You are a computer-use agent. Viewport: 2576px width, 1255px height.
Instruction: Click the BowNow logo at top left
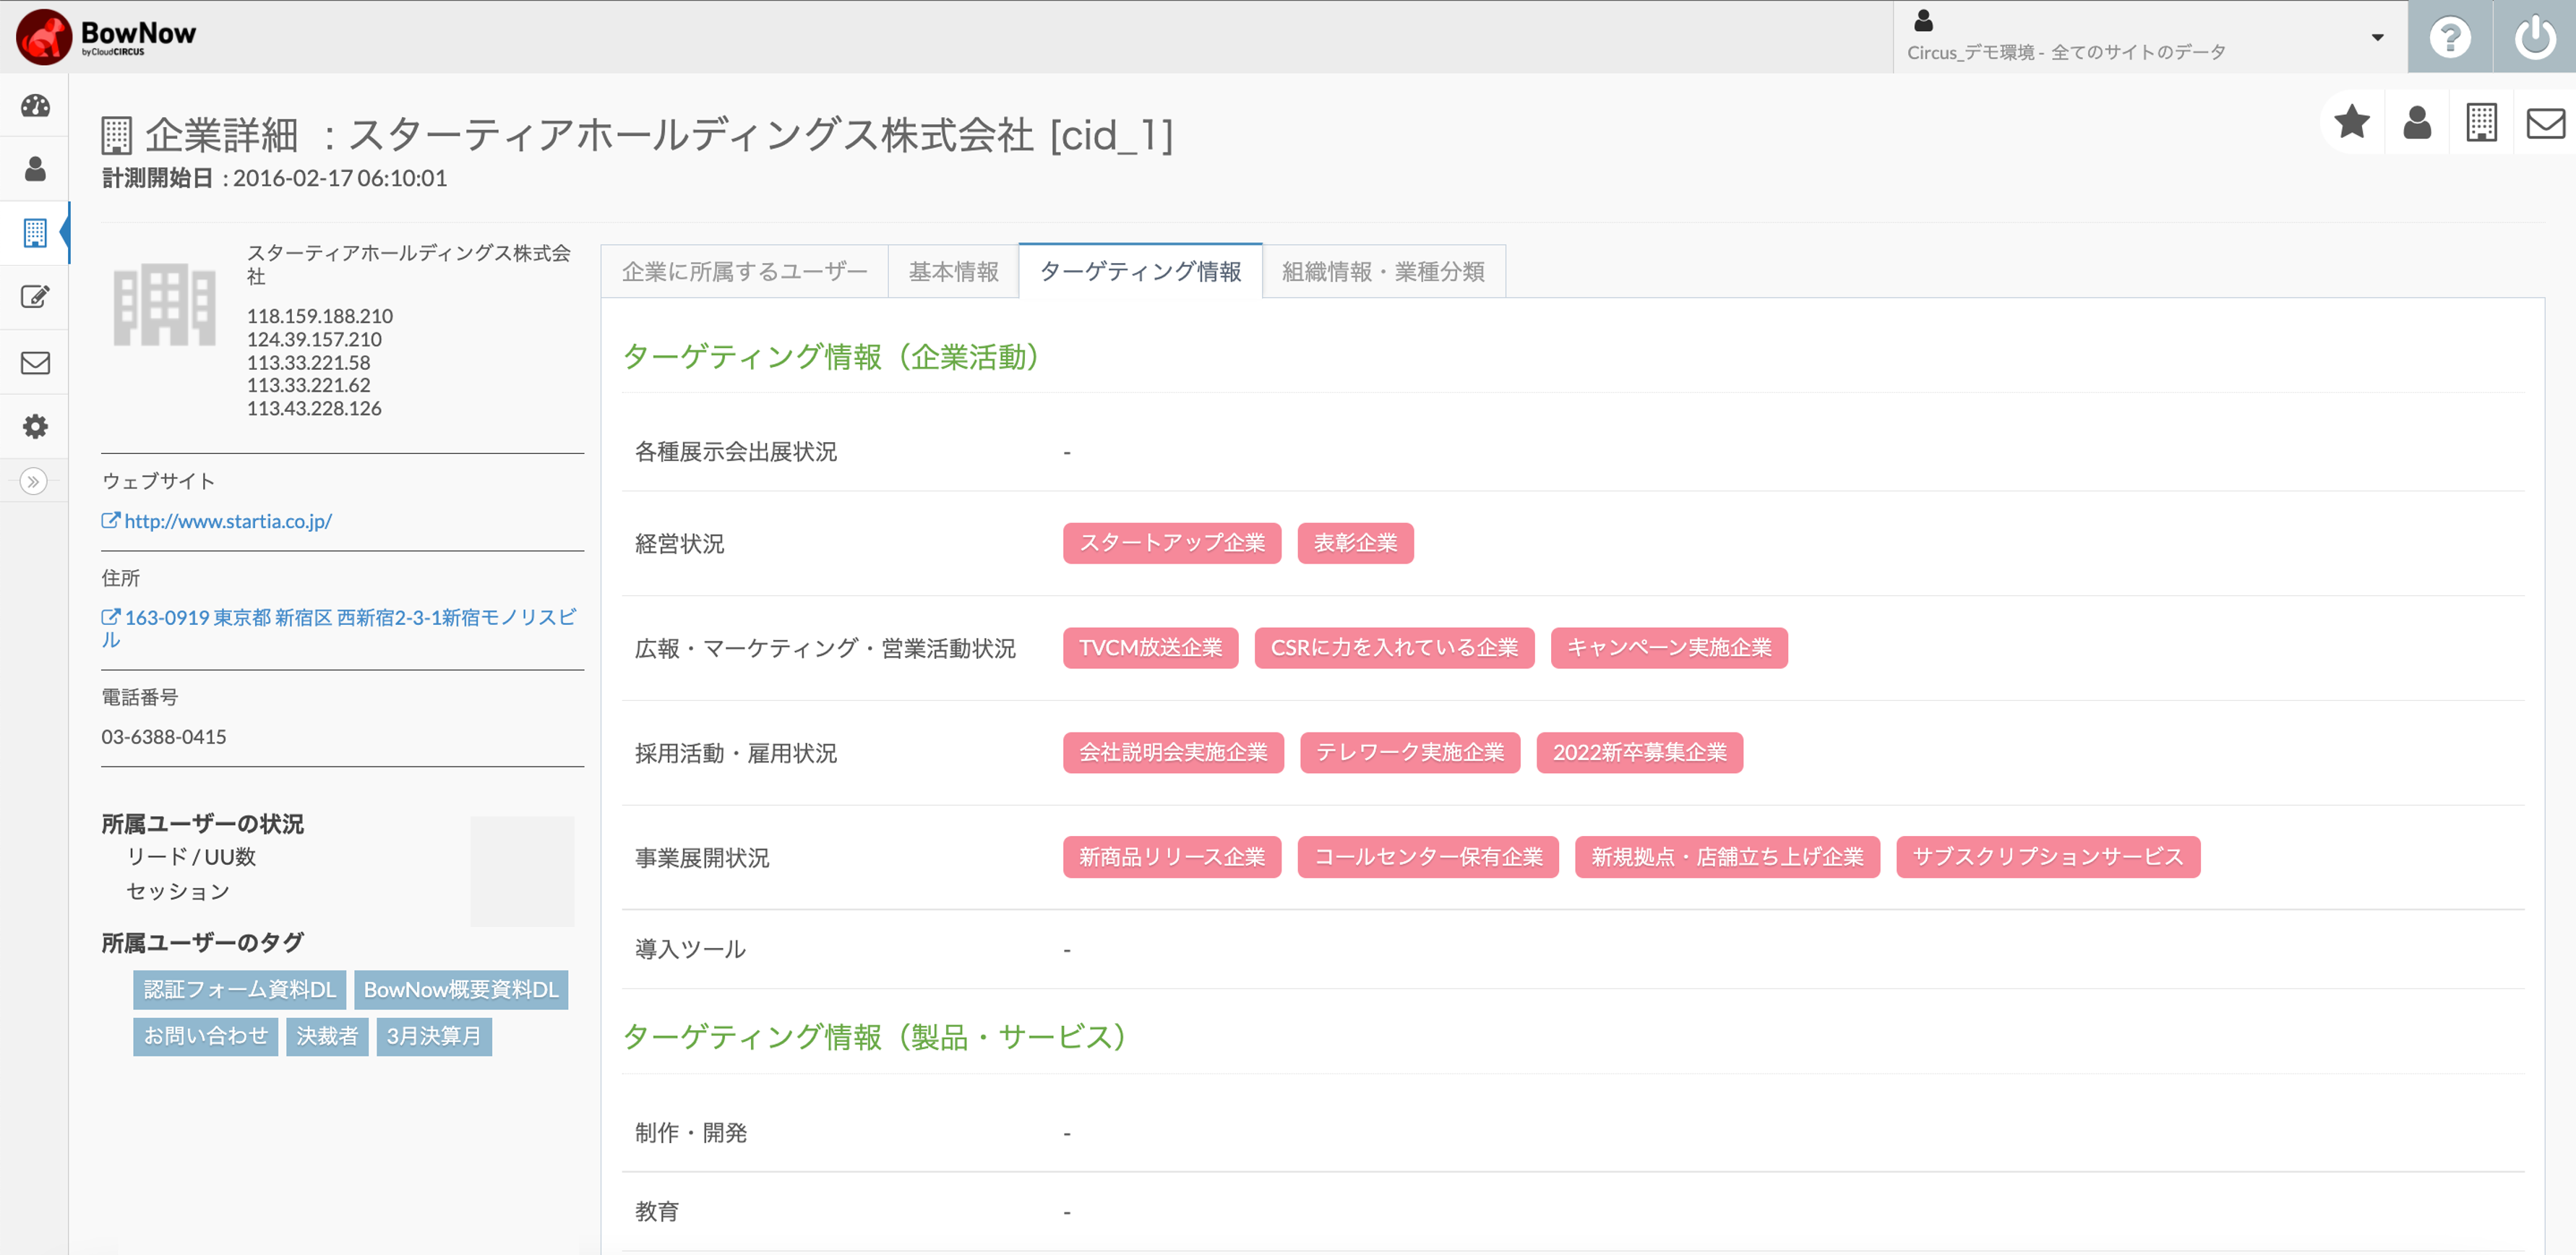[x=106, y=37]
